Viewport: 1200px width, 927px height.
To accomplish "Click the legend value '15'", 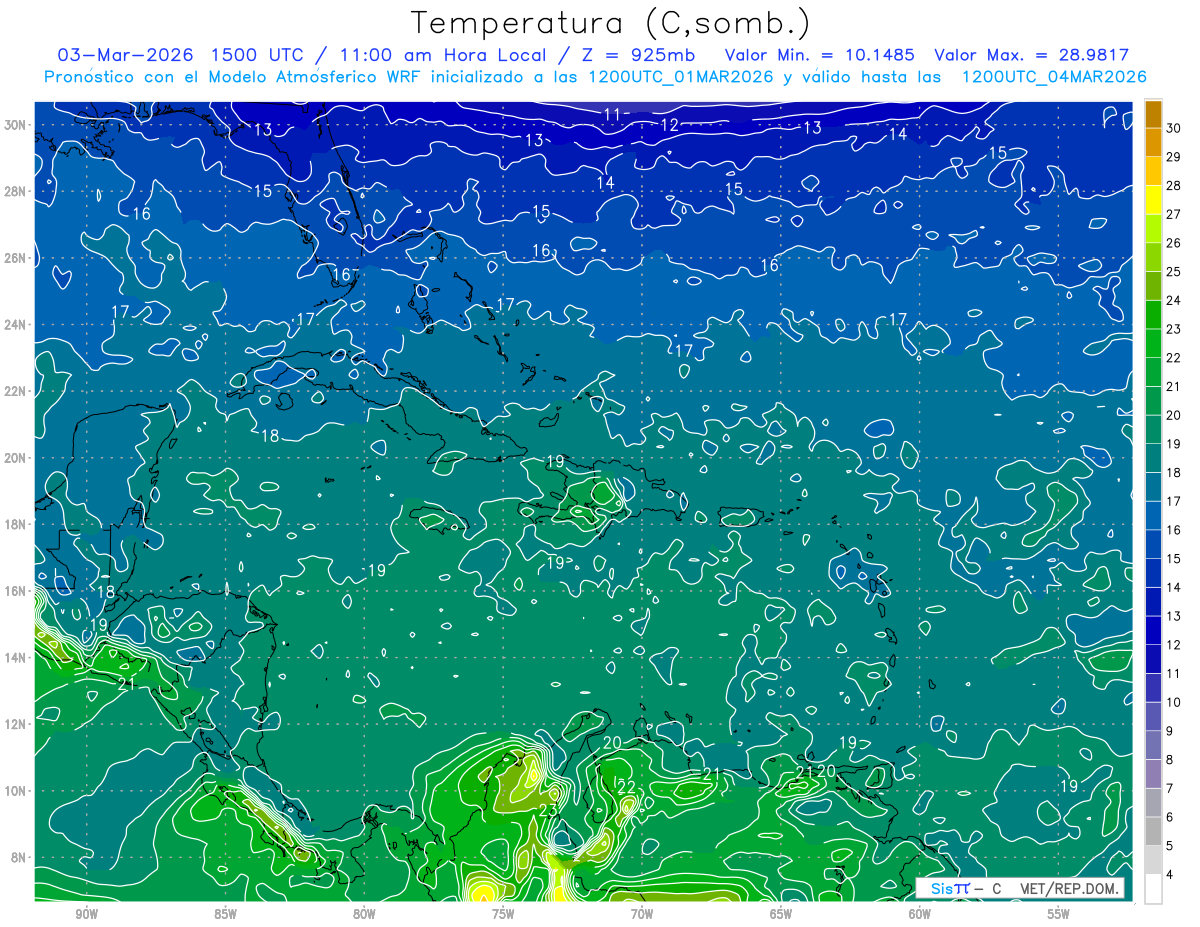I will pos(1174,558).
